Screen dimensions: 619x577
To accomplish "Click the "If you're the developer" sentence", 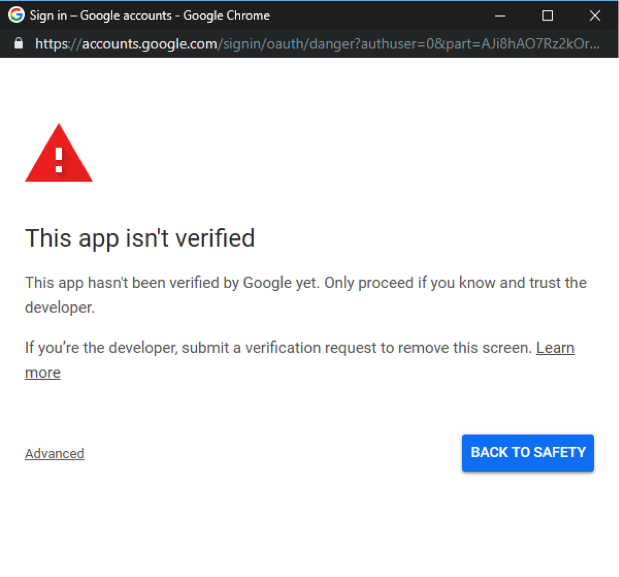I will pos(279,348).
